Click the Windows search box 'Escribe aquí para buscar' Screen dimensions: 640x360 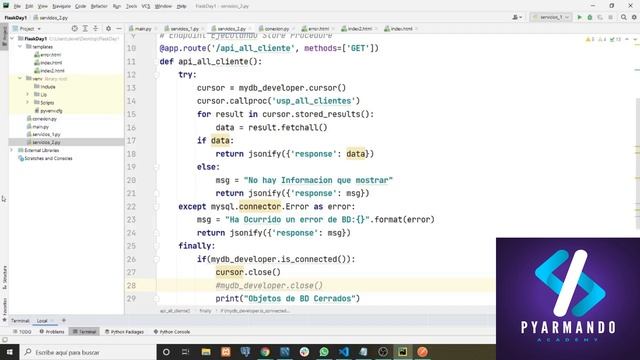click(88, 352)
